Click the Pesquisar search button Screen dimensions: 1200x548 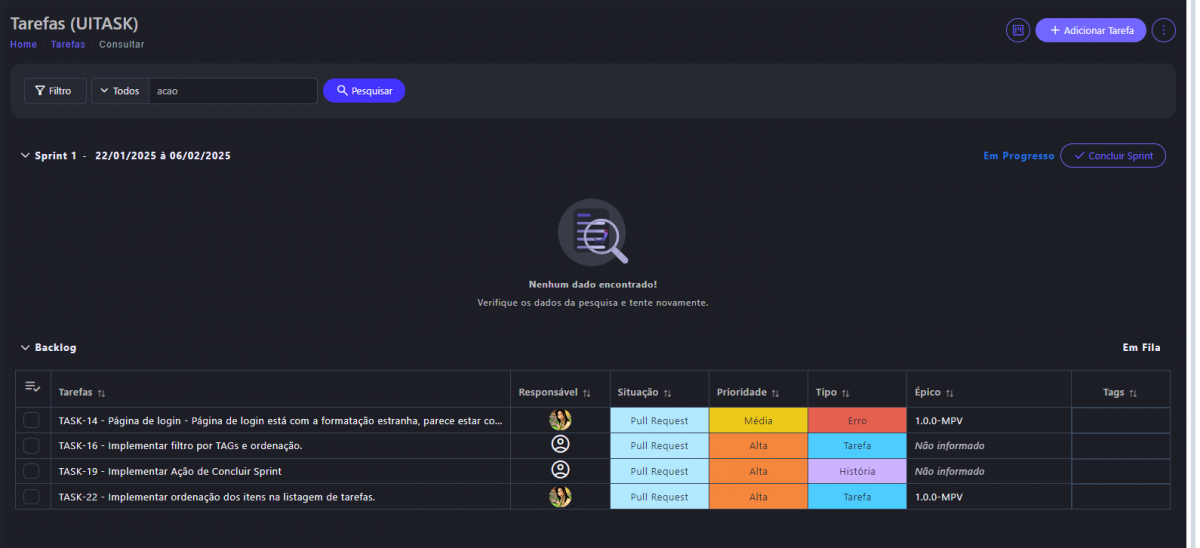tap(364, 91)
